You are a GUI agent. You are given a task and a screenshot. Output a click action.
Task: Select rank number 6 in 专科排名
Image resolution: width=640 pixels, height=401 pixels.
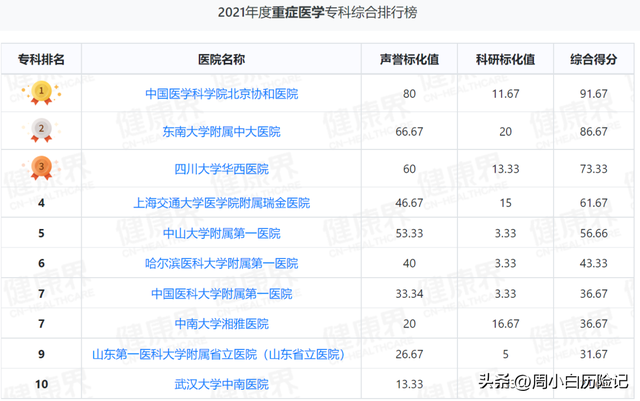(41, 263)
